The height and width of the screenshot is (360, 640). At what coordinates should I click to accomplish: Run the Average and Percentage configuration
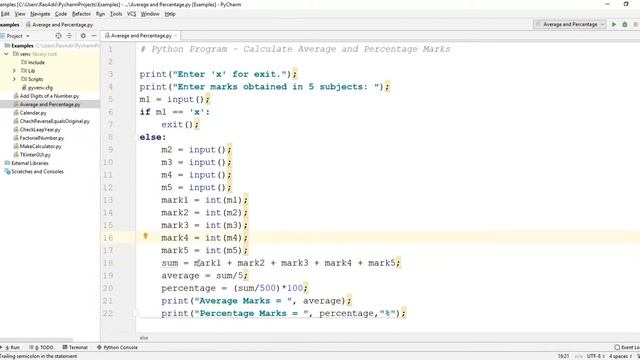coord(613,24)
